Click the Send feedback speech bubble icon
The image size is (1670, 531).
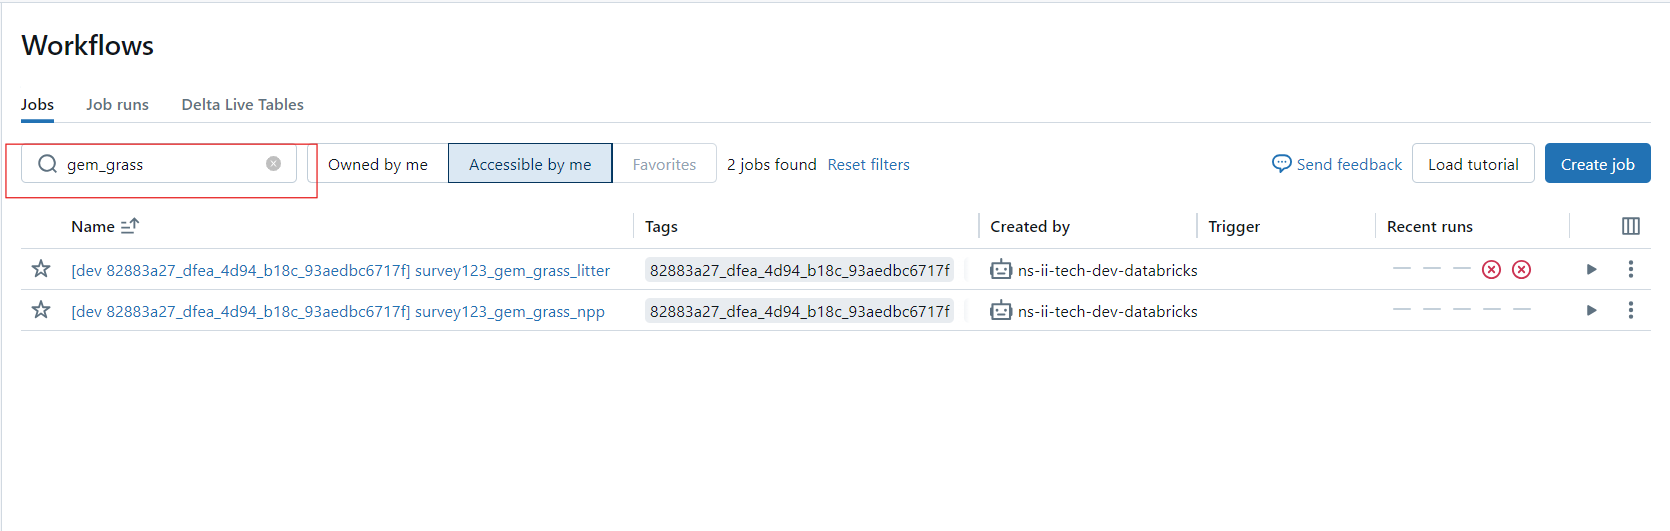pos(1281,163)
